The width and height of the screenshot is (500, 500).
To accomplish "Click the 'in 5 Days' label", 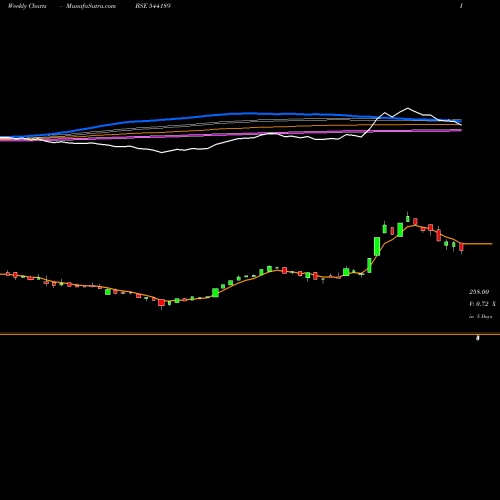I will coord(480,316).
